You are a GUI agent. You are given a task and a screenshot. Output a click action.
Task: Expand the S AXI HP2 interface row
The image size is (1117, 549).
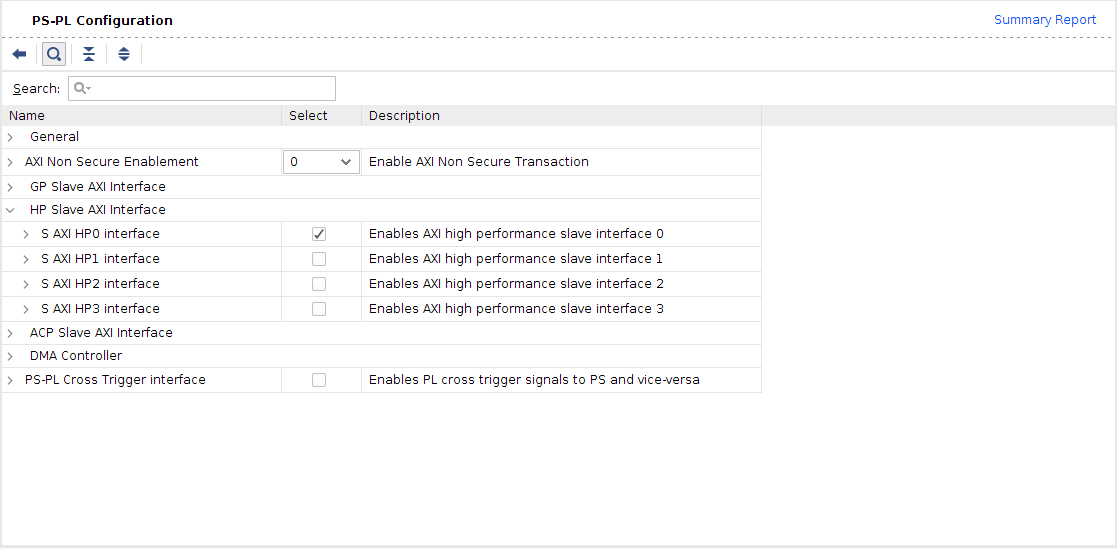coord(26,284)
